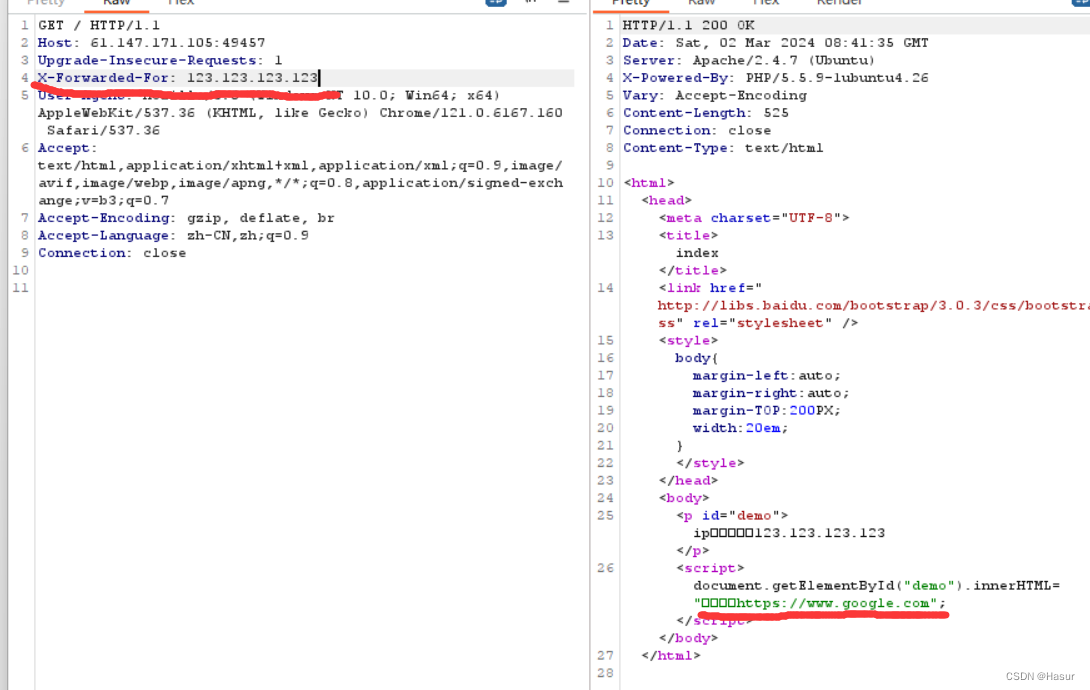
Task: Click the 'Content-Type: text/html' response header
Action: pyautogui.click(x=723, y=147)
